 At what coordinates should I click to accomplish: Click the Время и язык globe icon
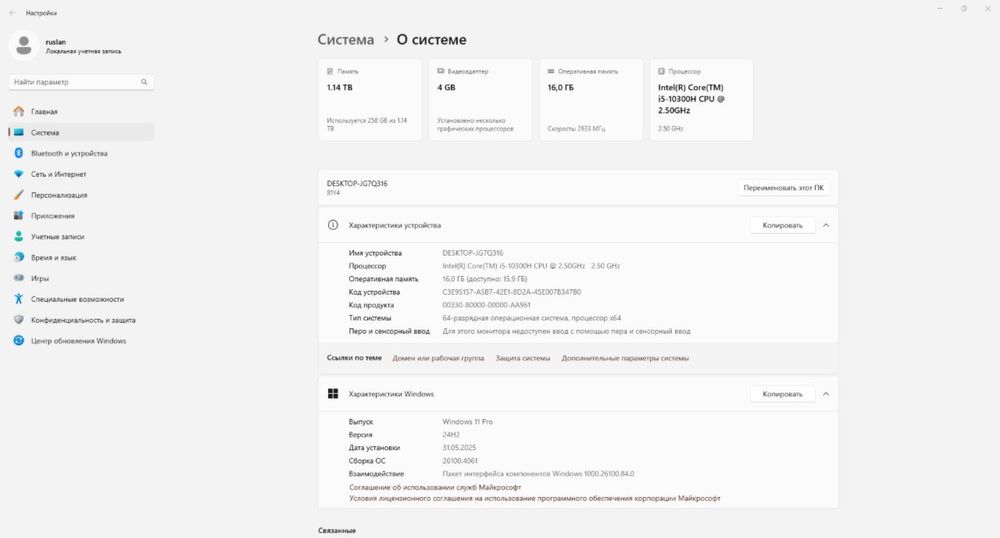click(x=18, y=258)
